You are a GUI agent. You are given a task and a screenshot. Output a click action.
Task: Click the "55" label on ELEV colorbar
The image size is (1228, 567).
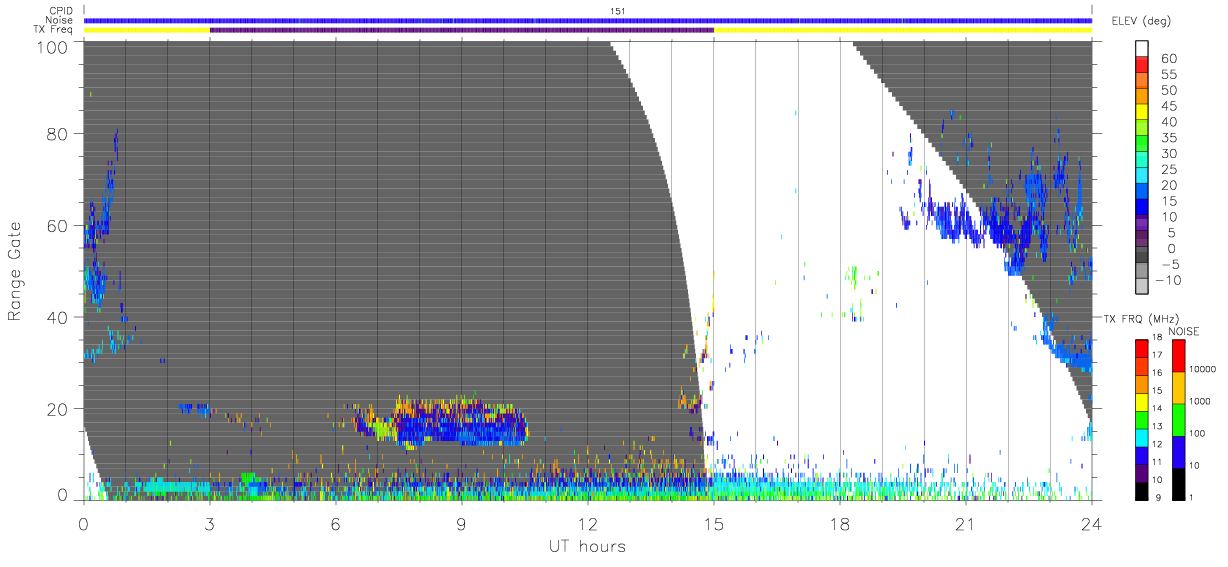(1169, 74)
